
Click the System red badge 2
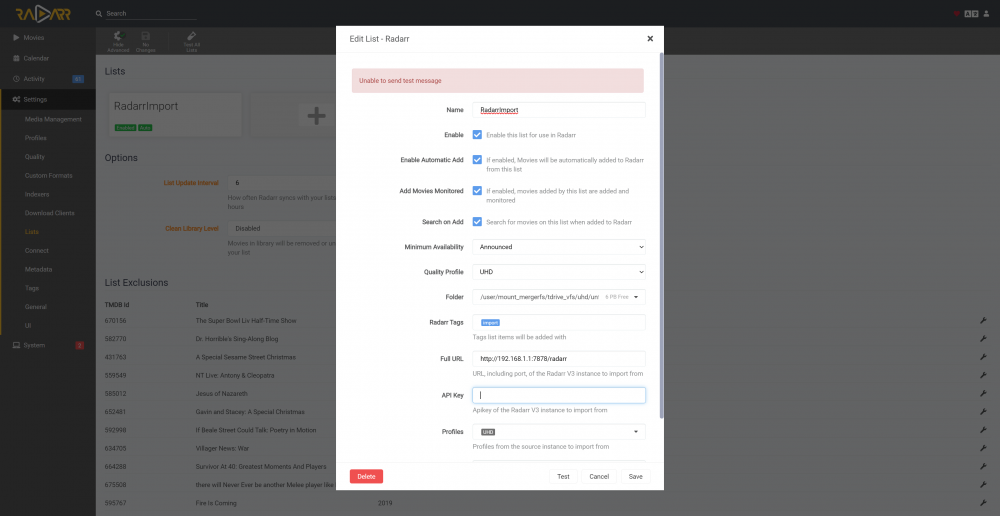(80, 346)
